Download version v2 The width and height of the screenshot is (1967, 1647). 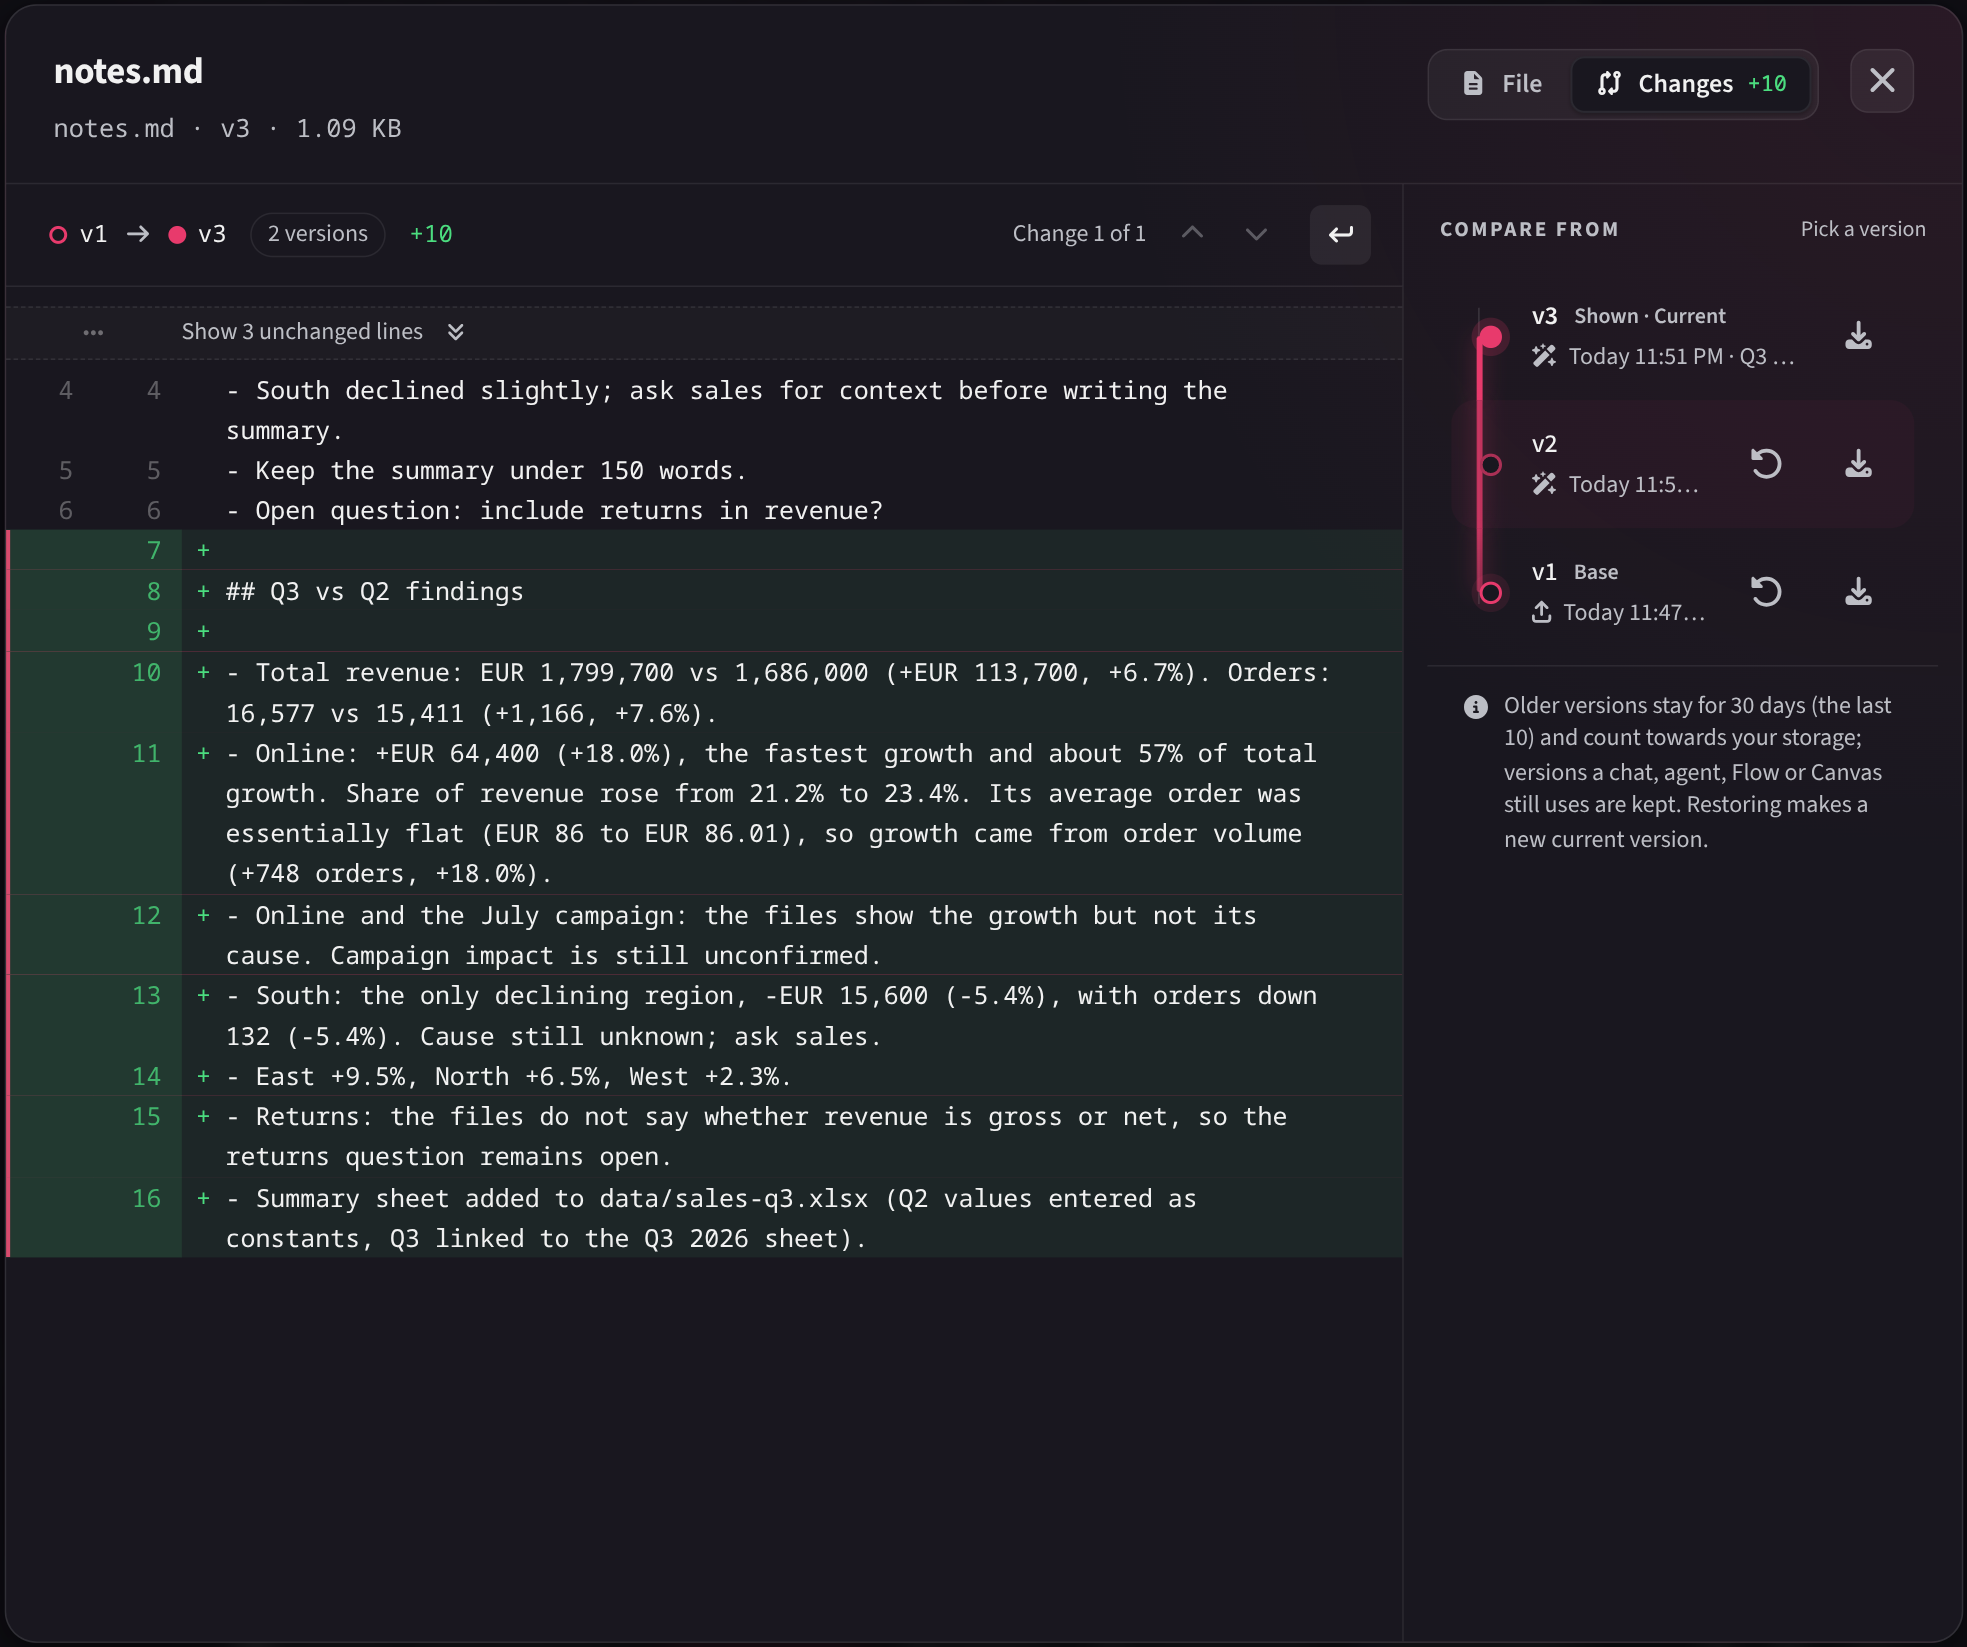click(1858, 464)
